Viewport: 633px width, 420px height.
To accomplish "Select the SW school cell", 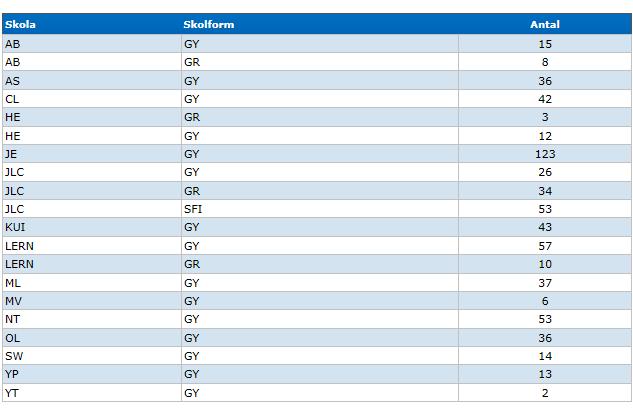I will click(x=92, y=356).
